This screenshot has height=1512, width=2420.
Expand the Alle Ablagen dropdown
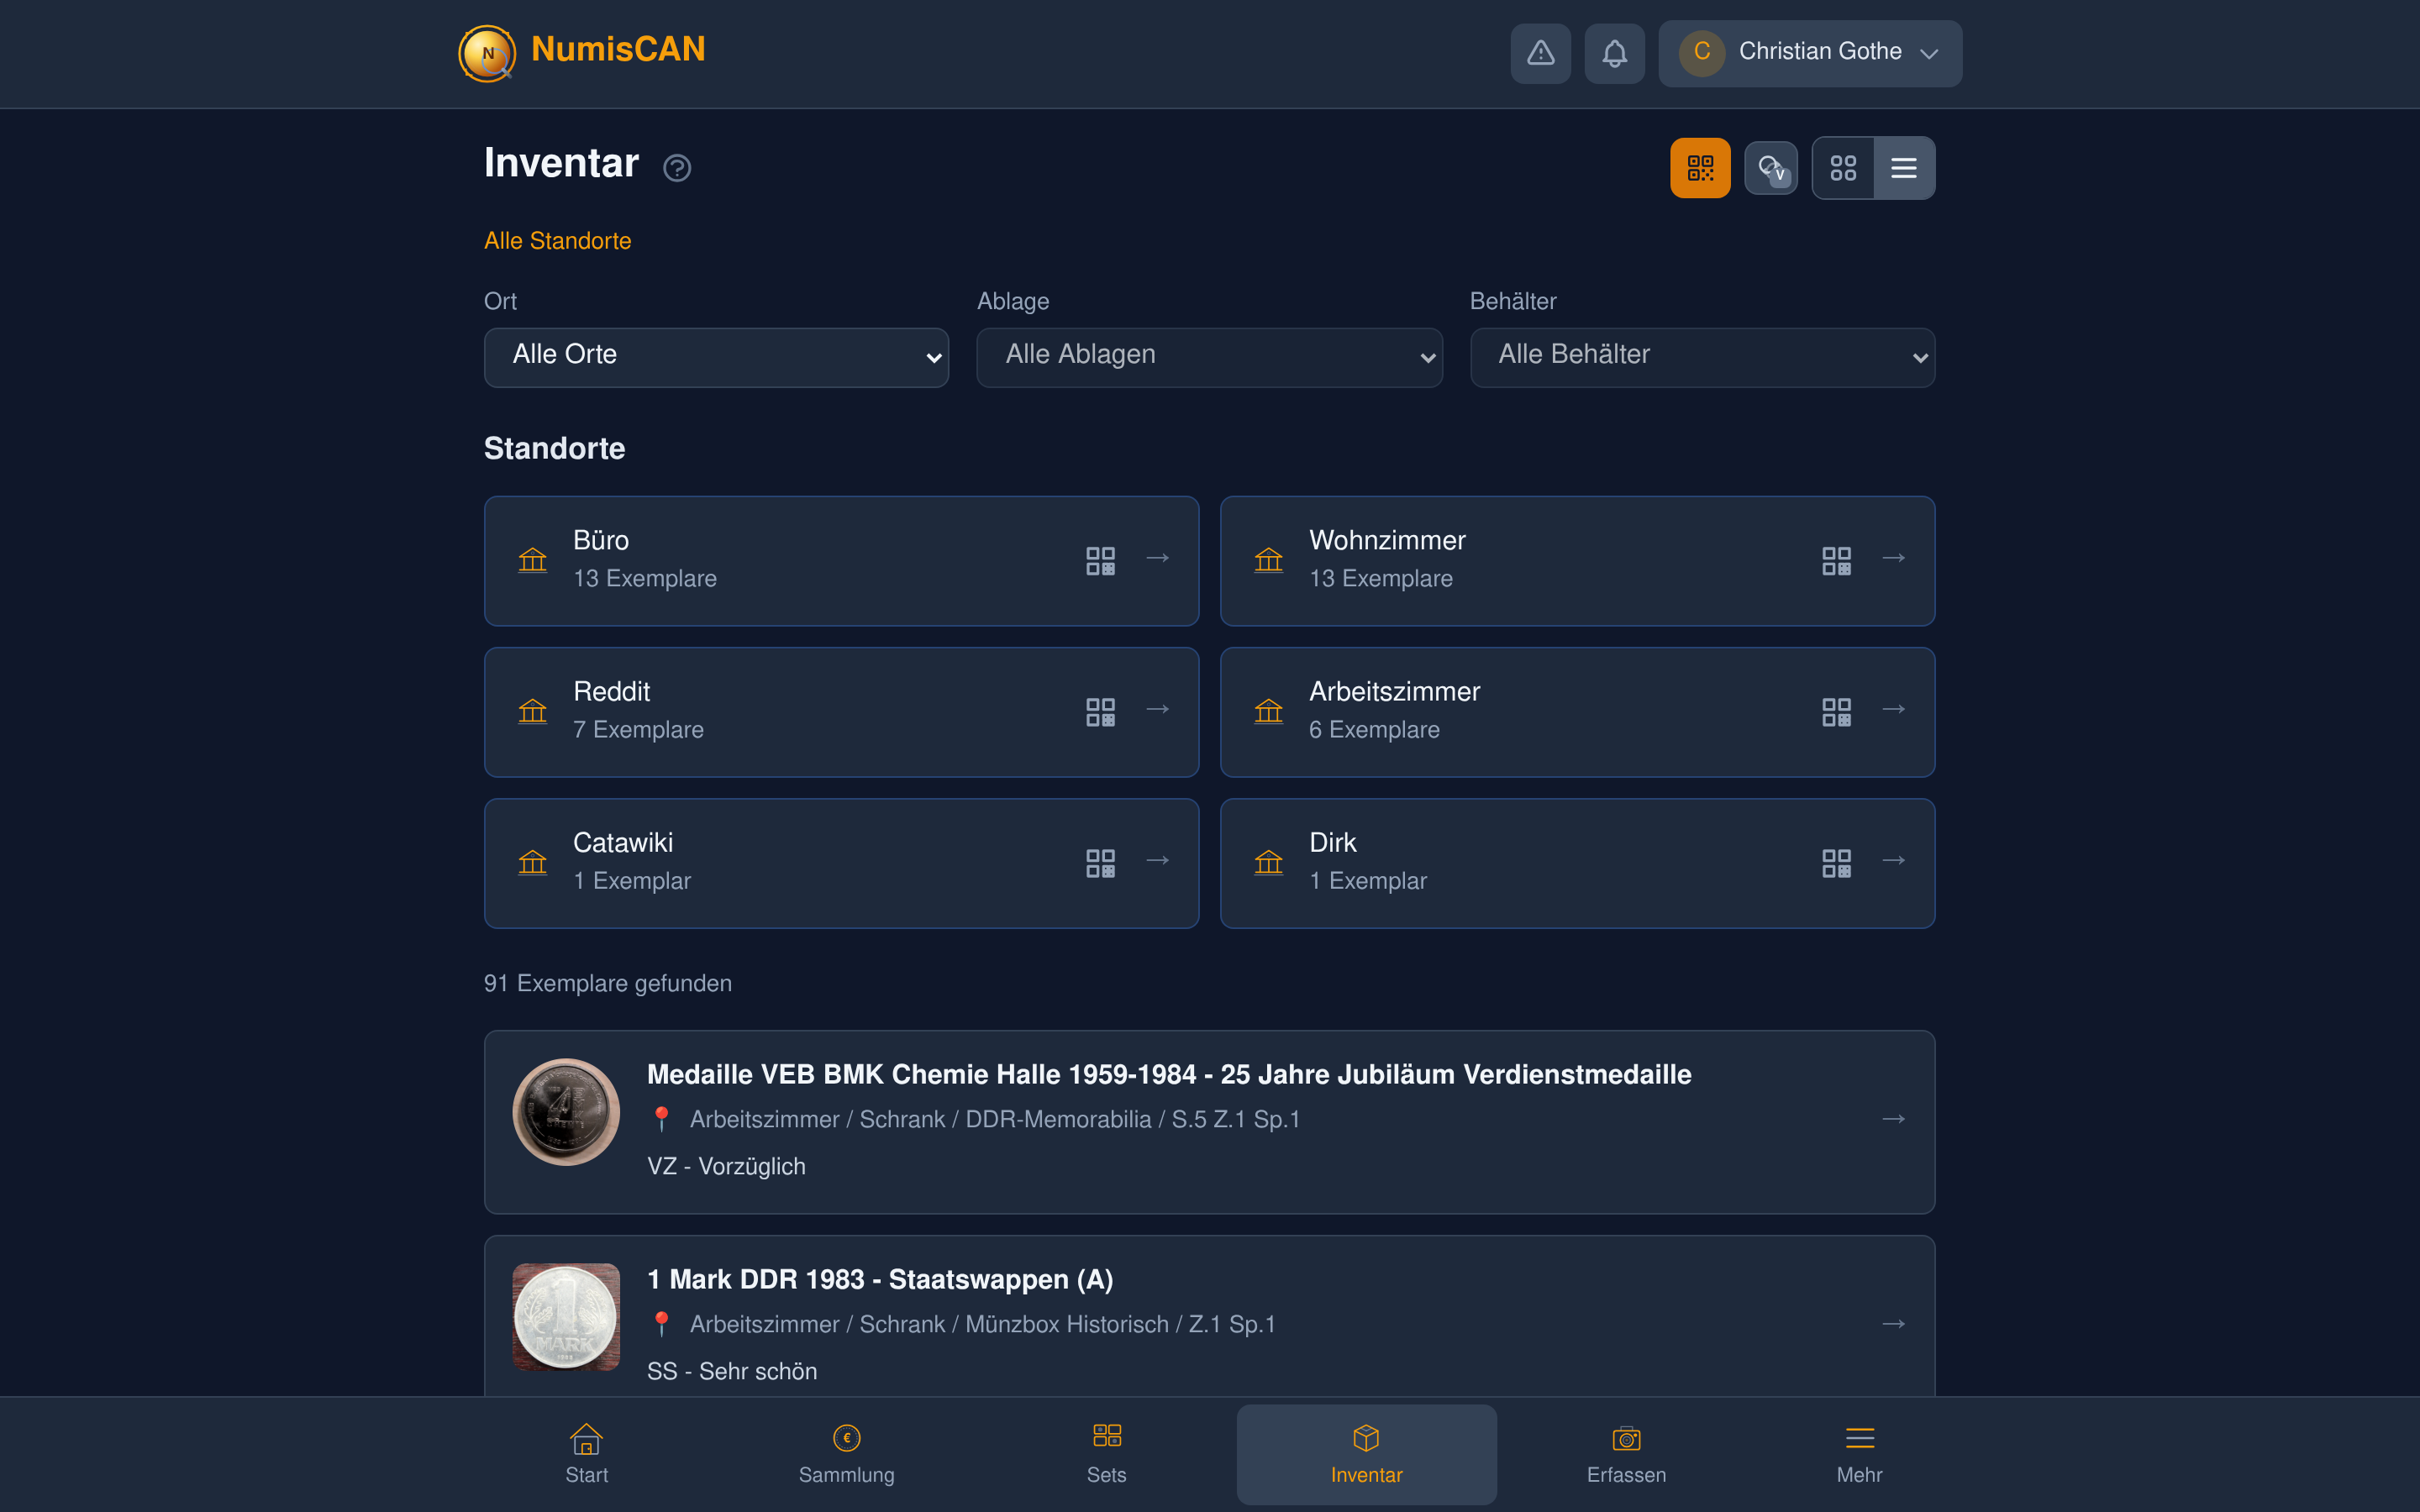(1209, 357)
